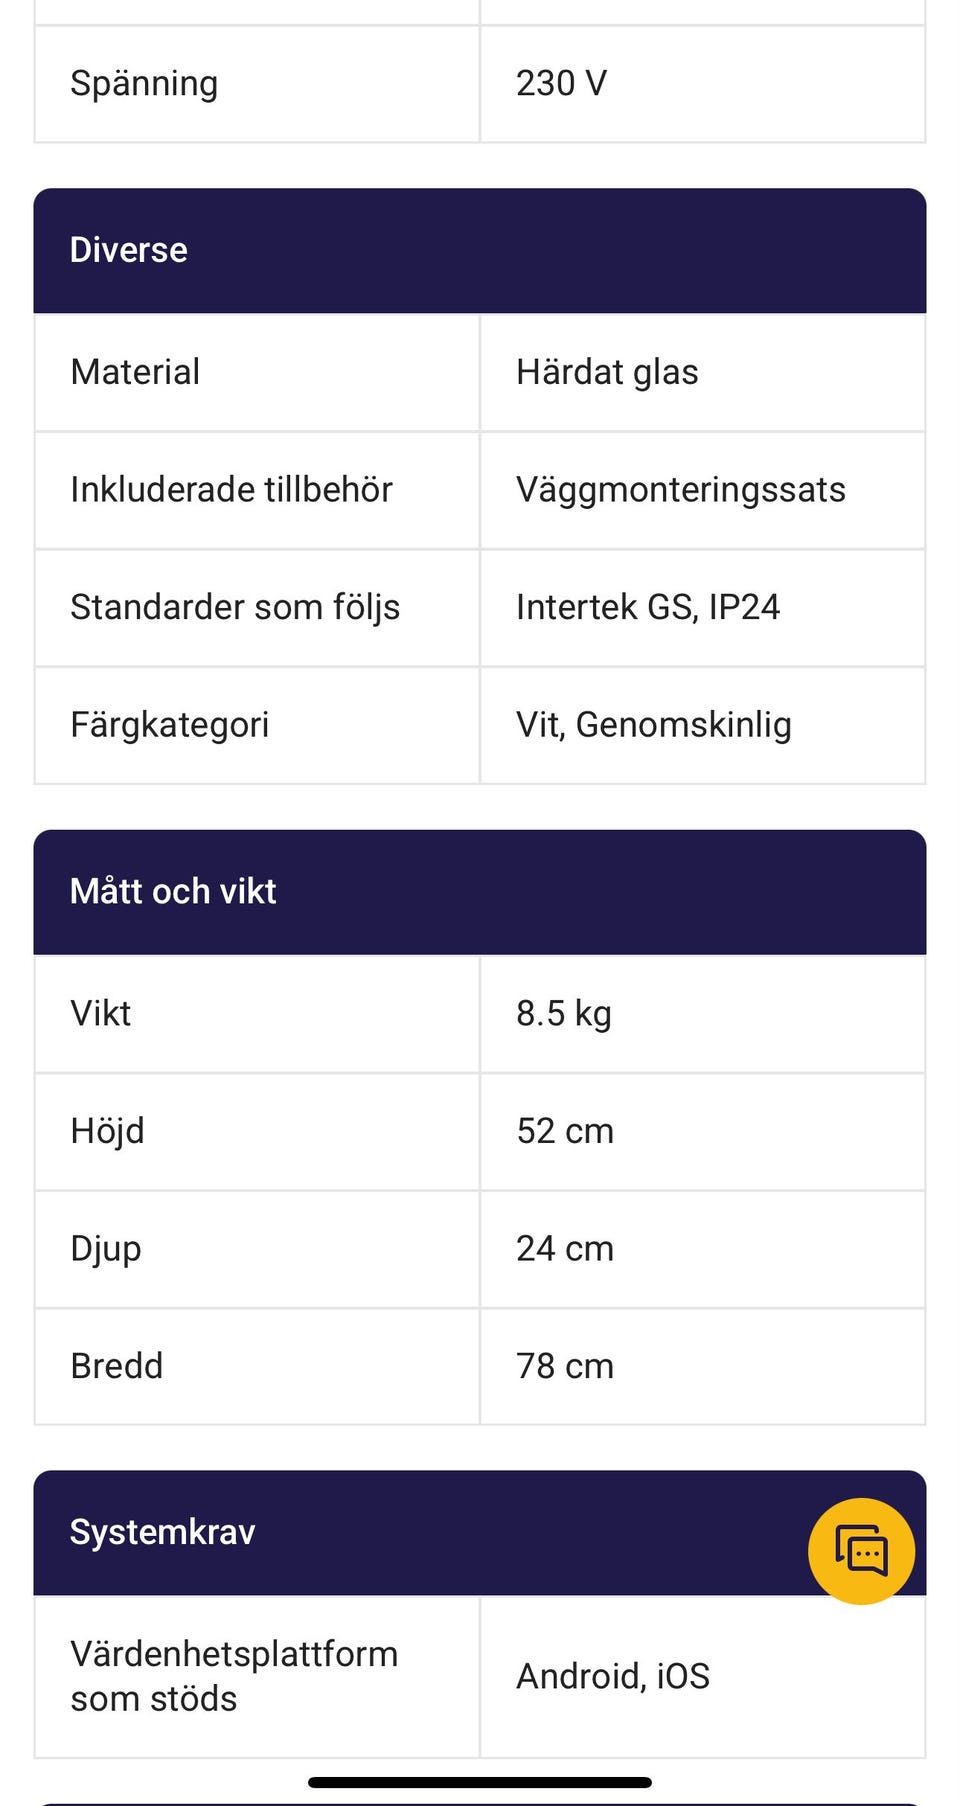This screenshot has width=960, height=1806.
Task: Tap the home indicator bar
Action: click(x=480, y=1782)
